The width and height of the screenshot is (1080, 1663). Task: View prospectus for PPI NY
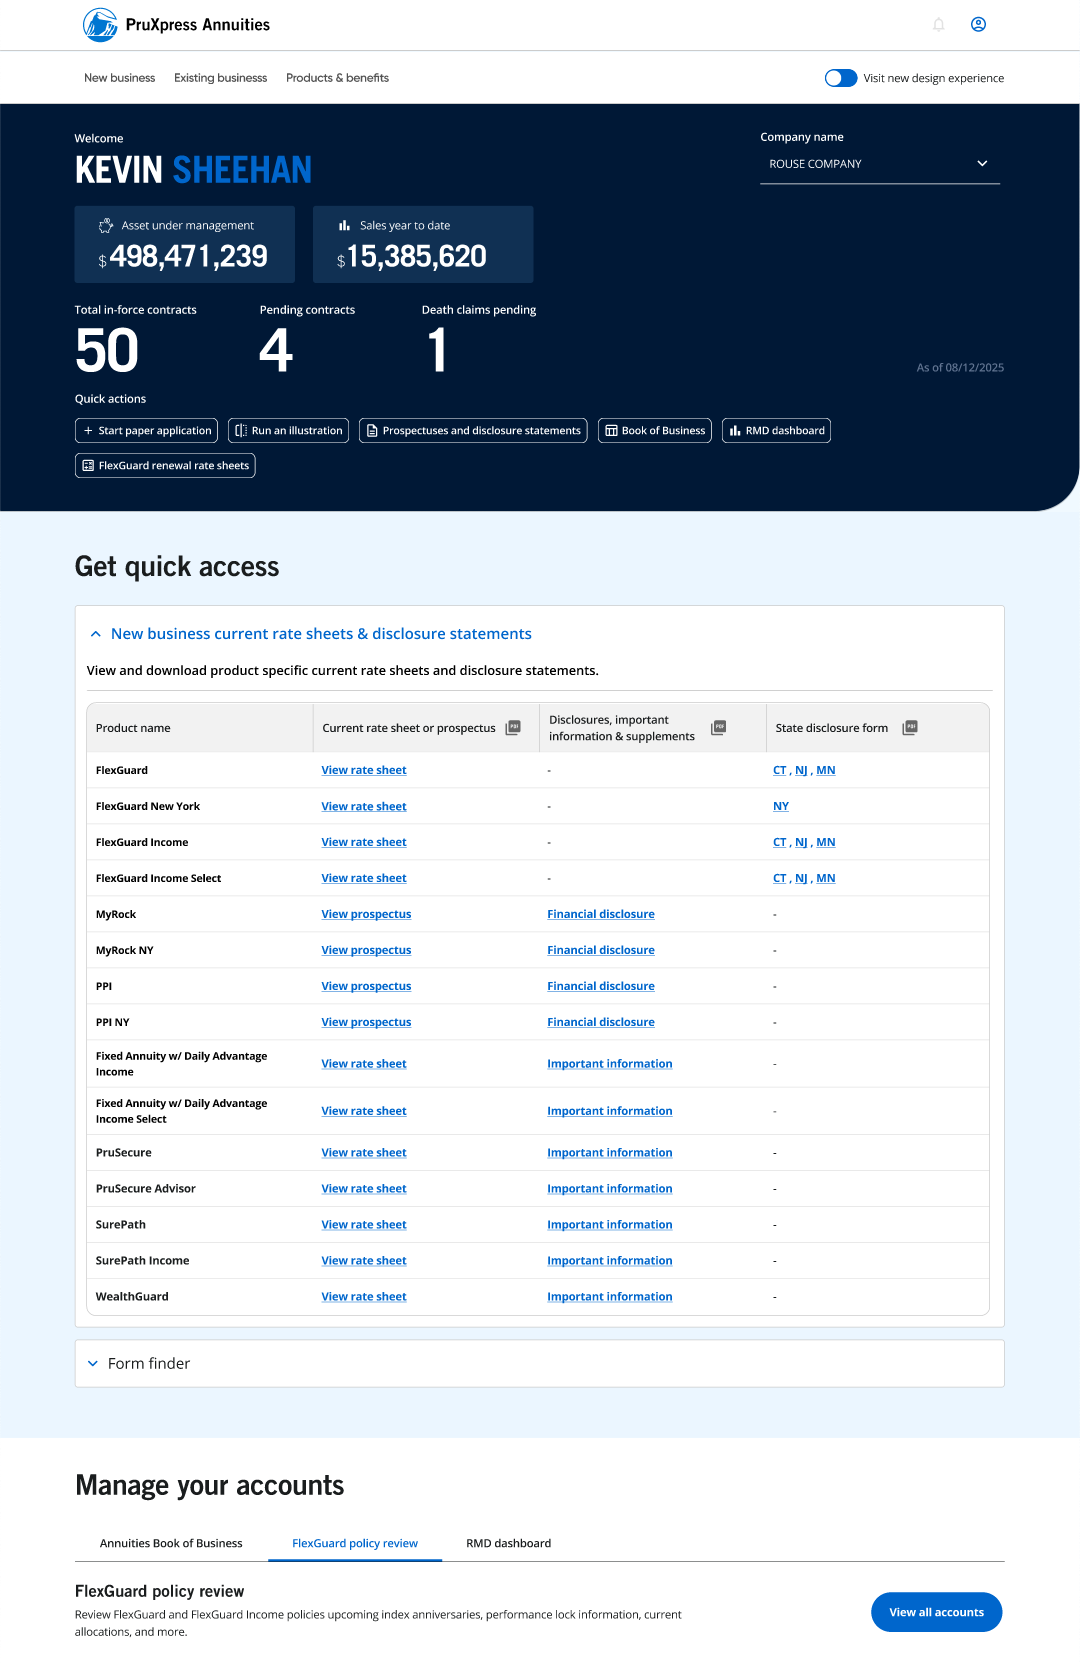(366, 1022)
